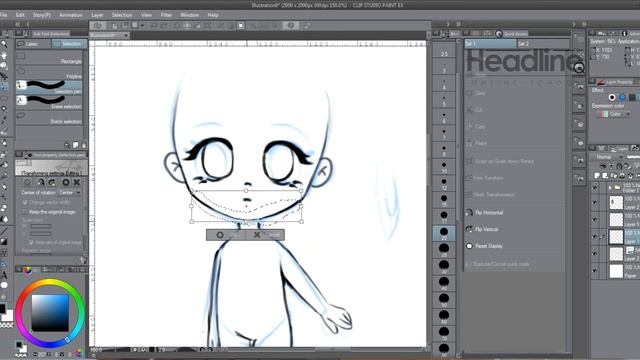Toggle visibility of the selected layer
640x360 pixels.
(x=595, y=237)
